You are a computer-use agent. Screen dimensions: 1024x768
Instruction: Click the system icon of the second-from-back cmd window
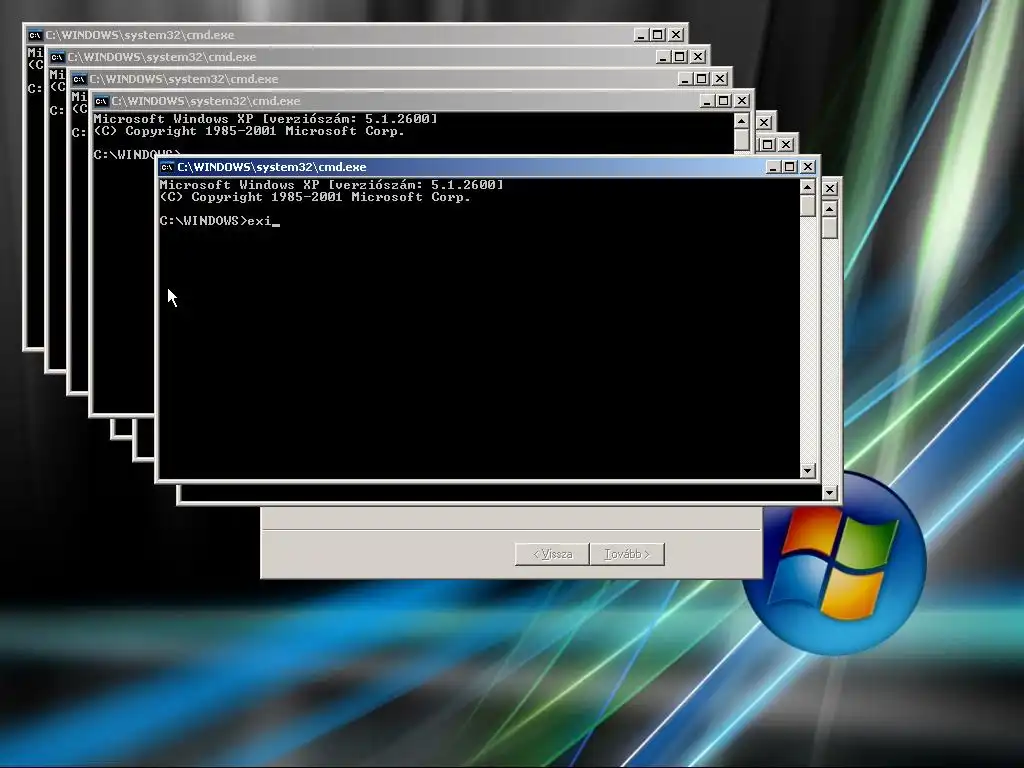point(57,57)
